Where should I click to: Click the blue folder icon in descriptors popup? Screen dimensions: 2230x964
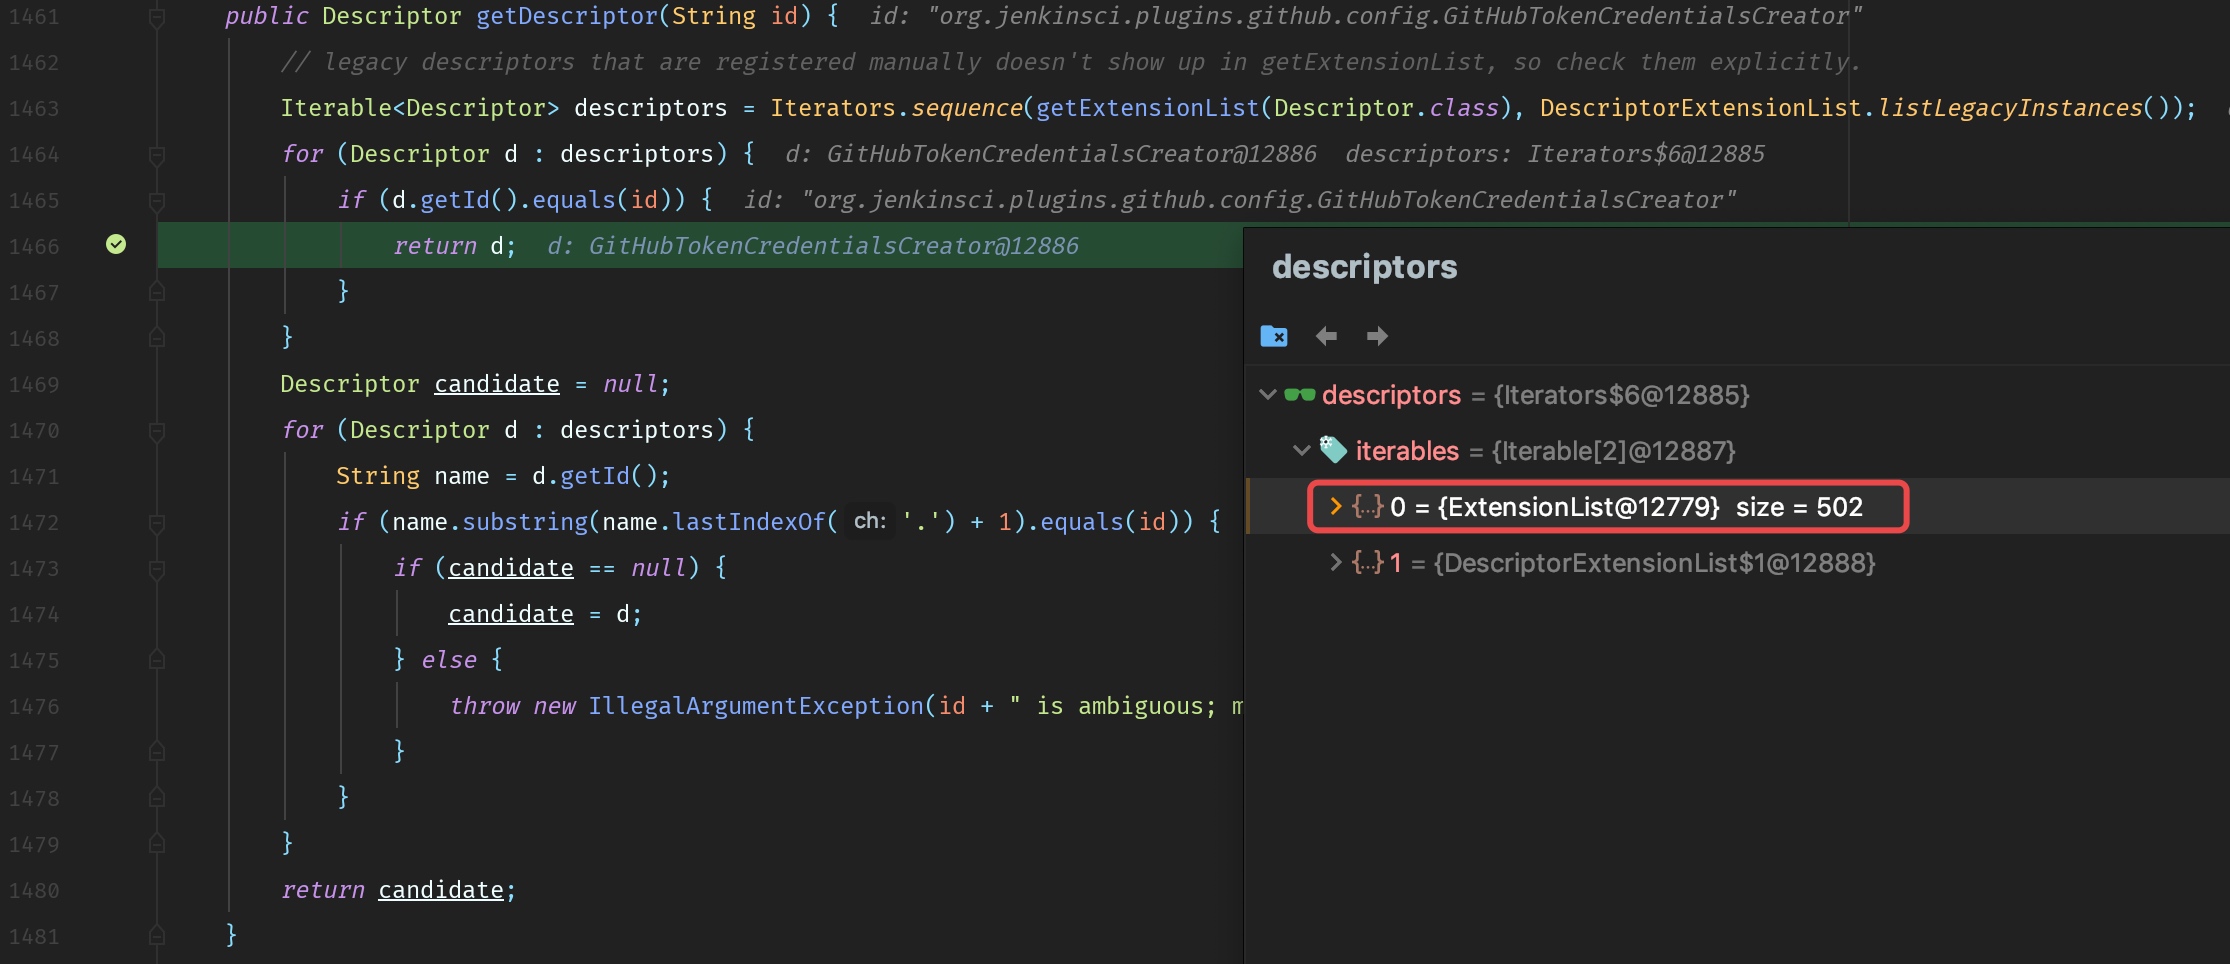(x=1274, y=336)
